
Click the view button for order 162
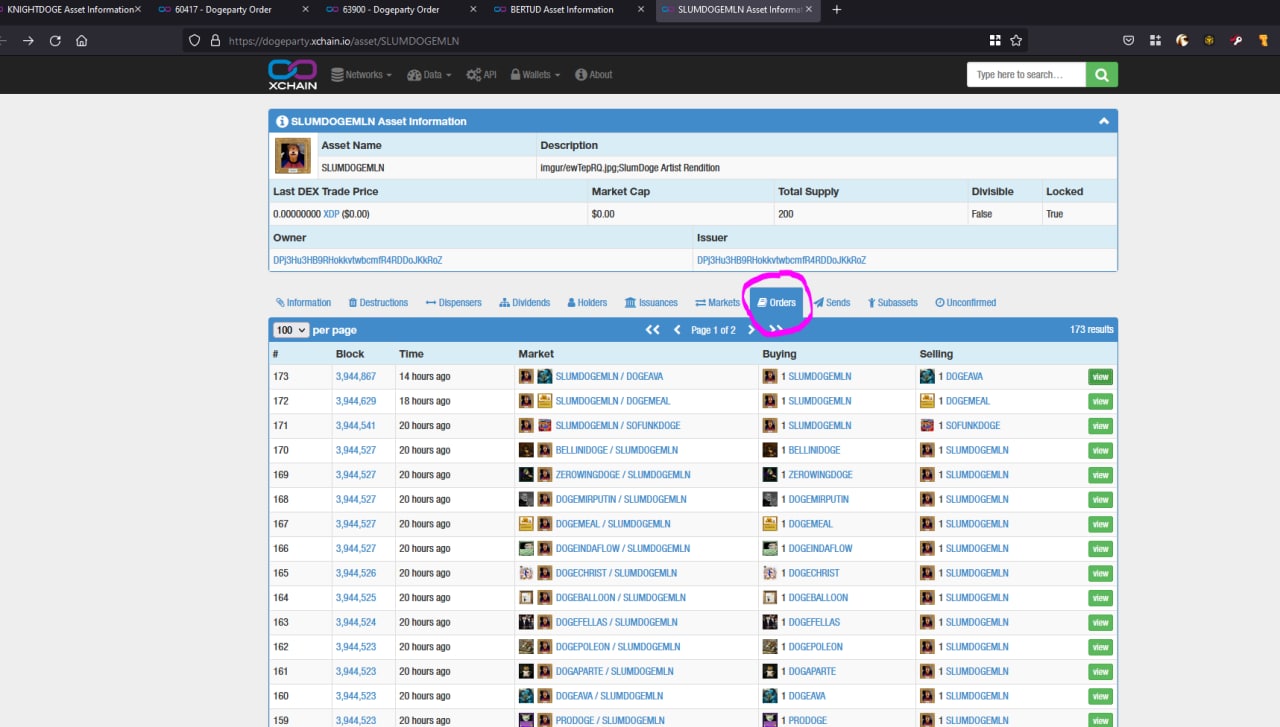click(x=1100, y=647)
